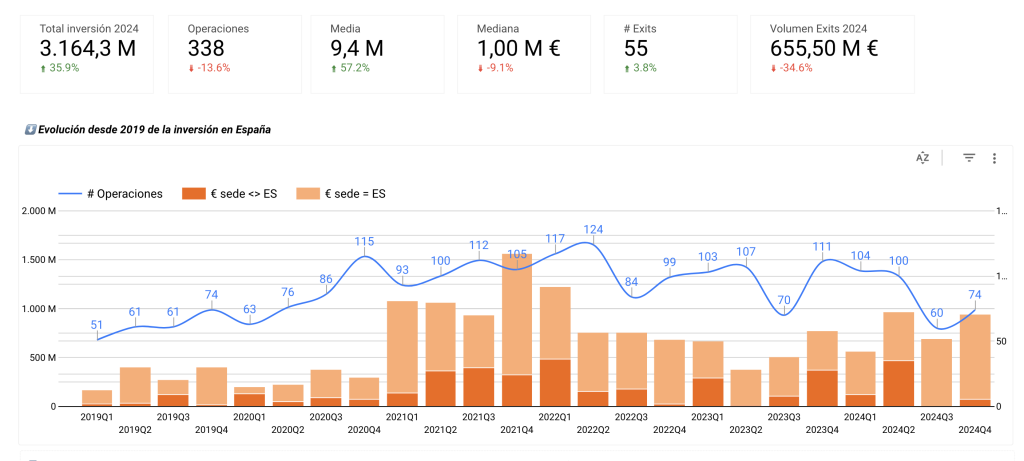Click the 124 data point on line

(593, 243)
